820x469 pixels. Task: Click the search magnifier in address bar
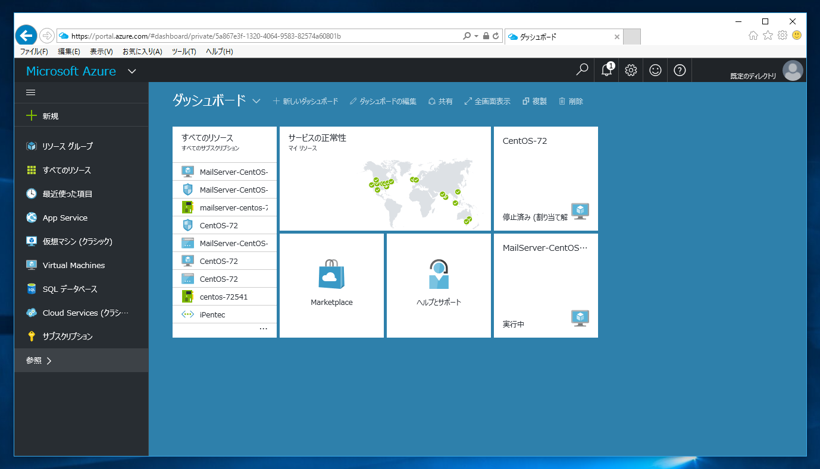pyautogui.click(x=466, y=36)
